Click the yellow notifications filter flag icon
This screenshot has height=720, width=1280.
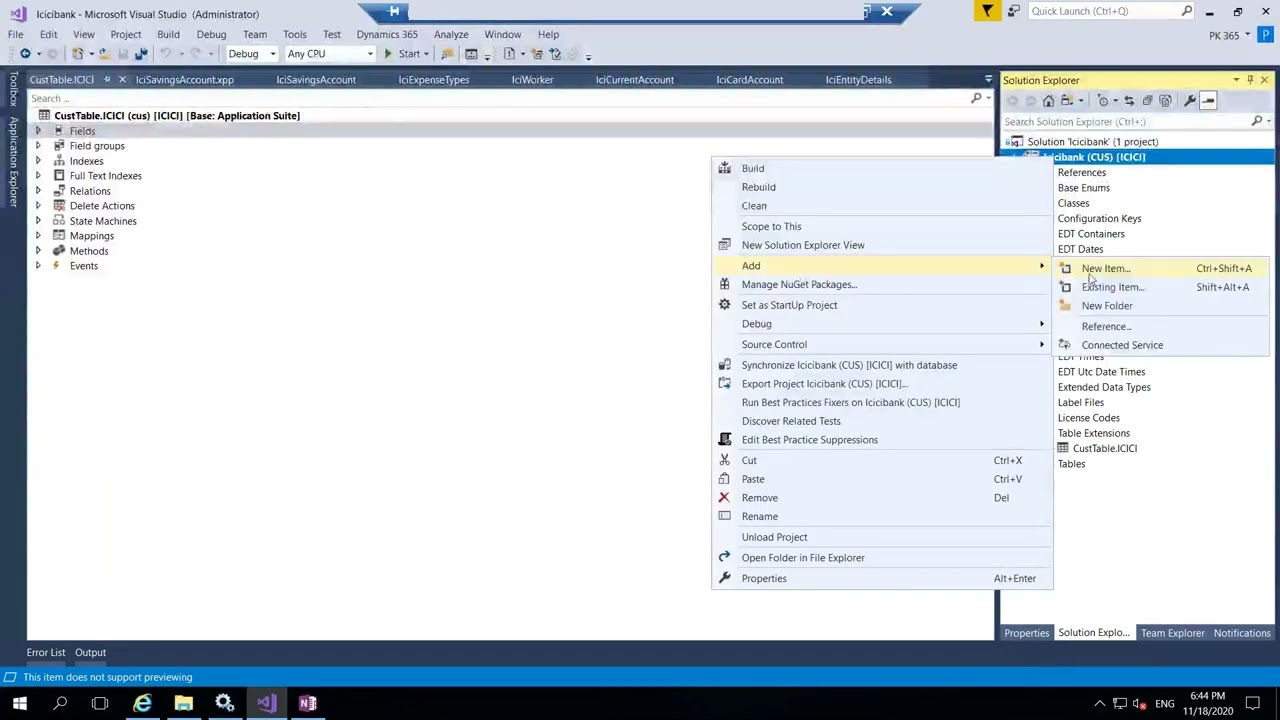(987, 11)
